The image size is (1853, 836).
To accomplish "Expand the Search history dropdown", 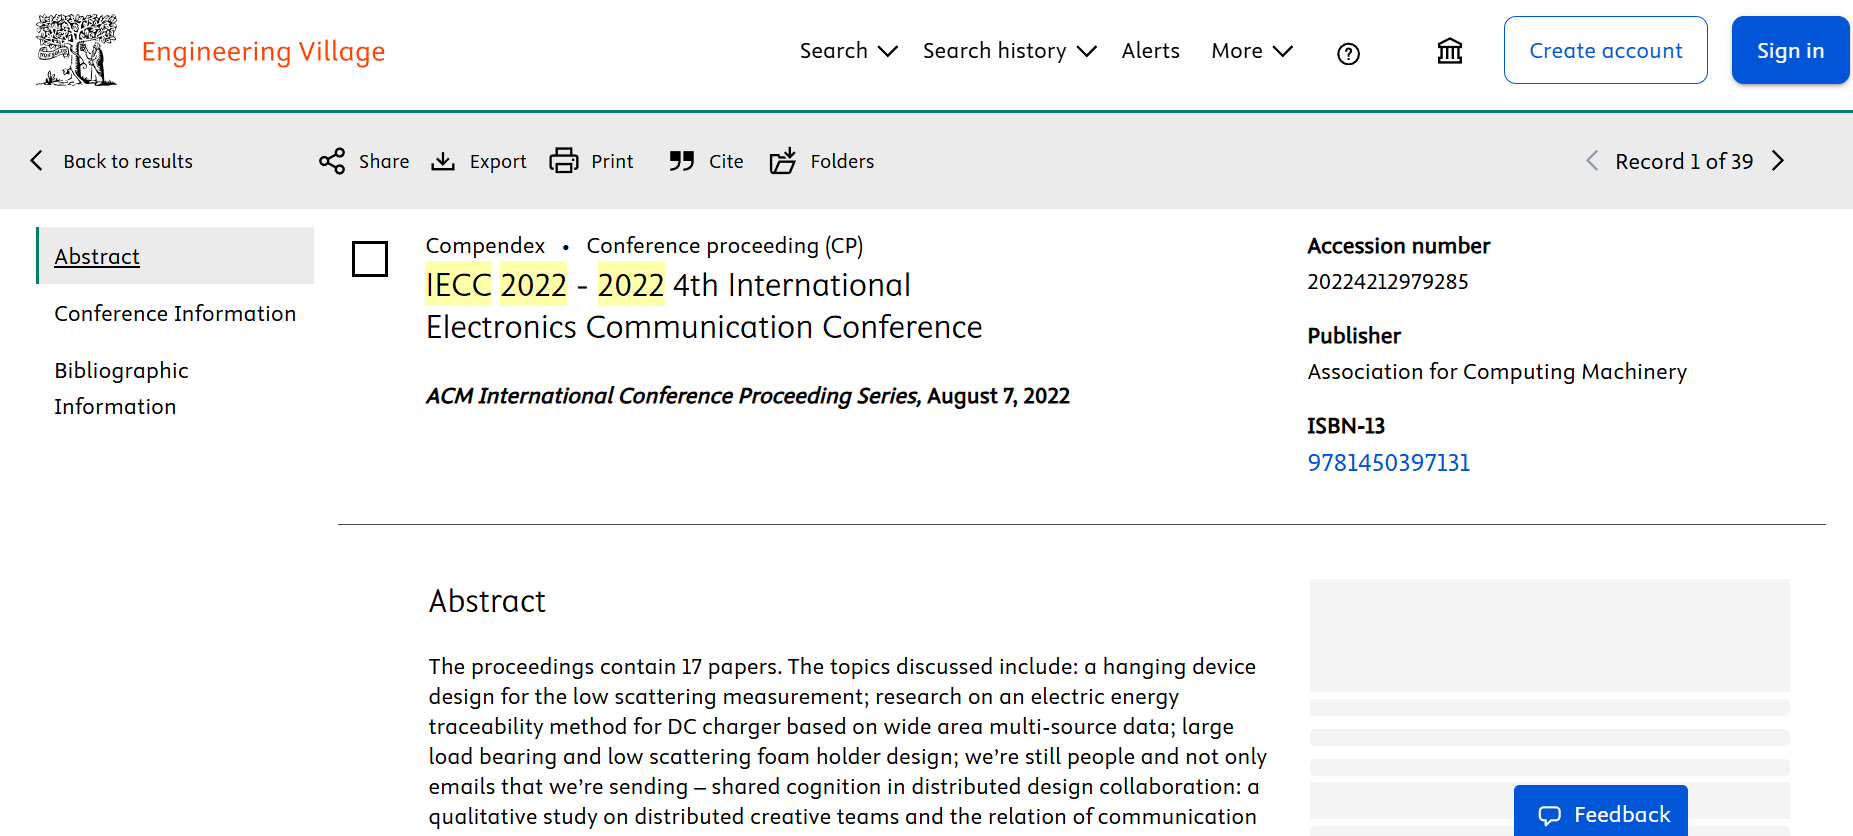I will coord(1009,51).
